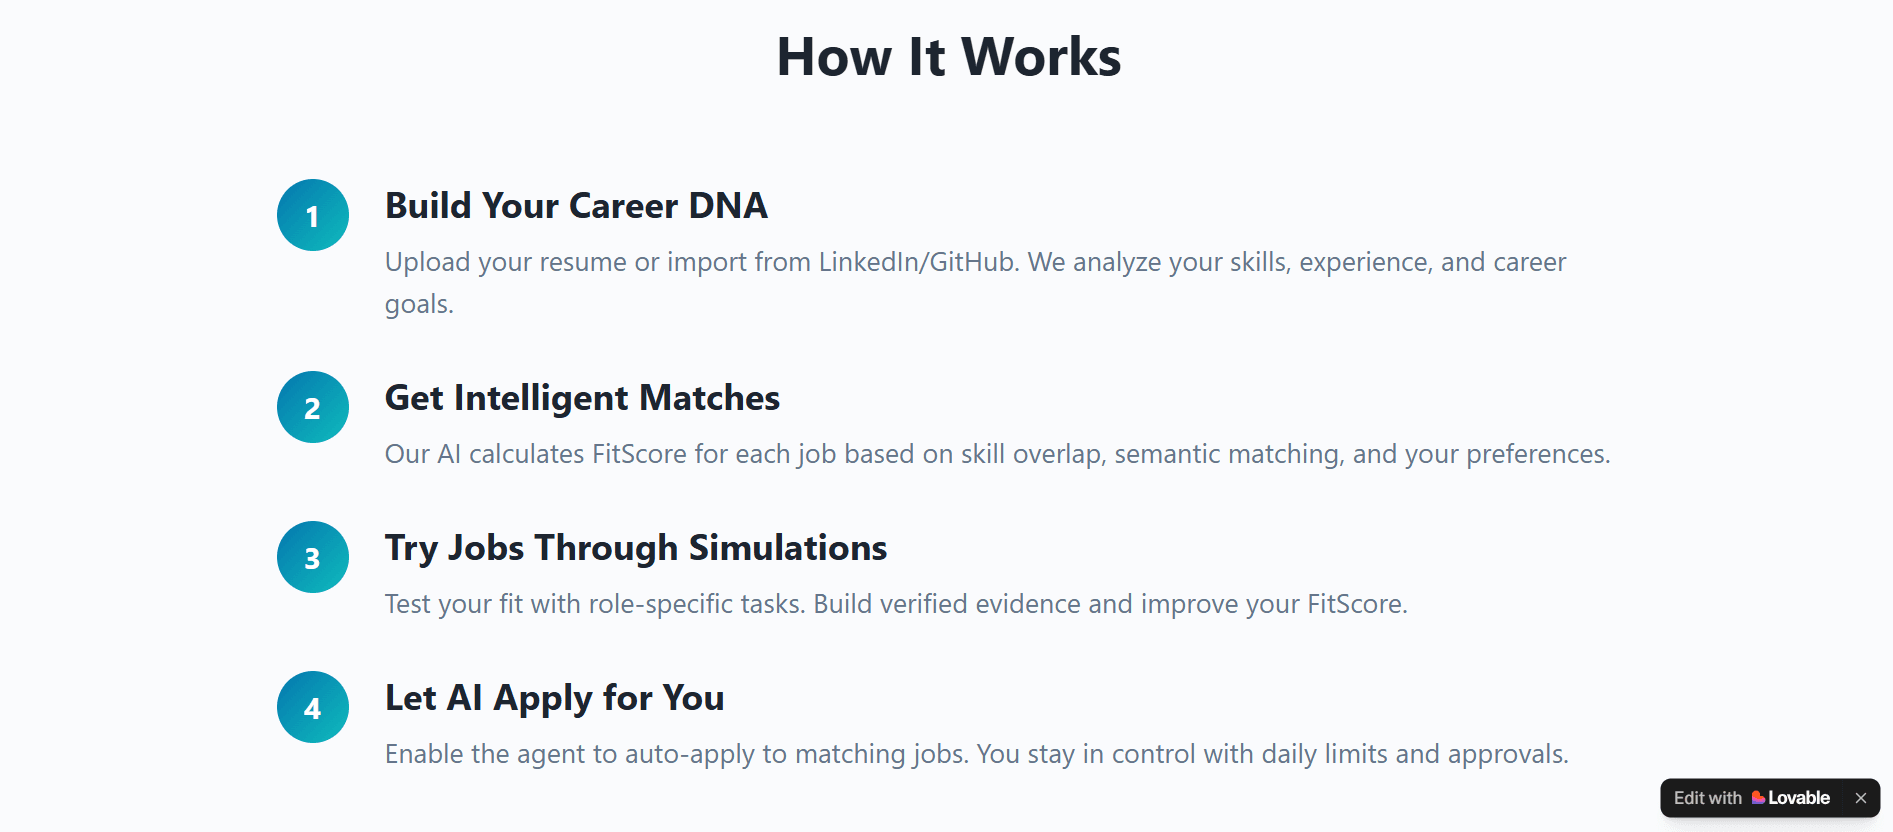This screenshot has width=1893, height=832.
Task: Dismiss the Edit with Lovable badge
Action: click(1861, 798)
